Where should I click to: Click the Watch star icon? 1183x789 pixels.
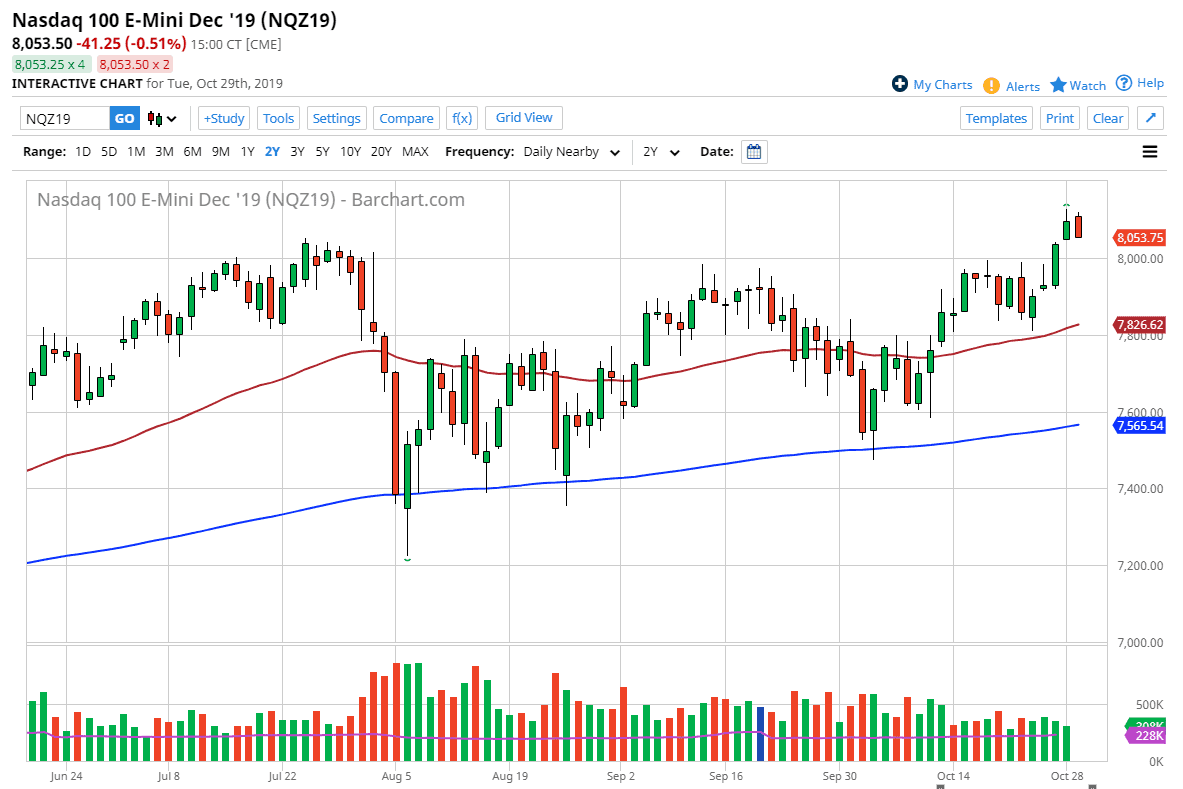pos(1059,85)
